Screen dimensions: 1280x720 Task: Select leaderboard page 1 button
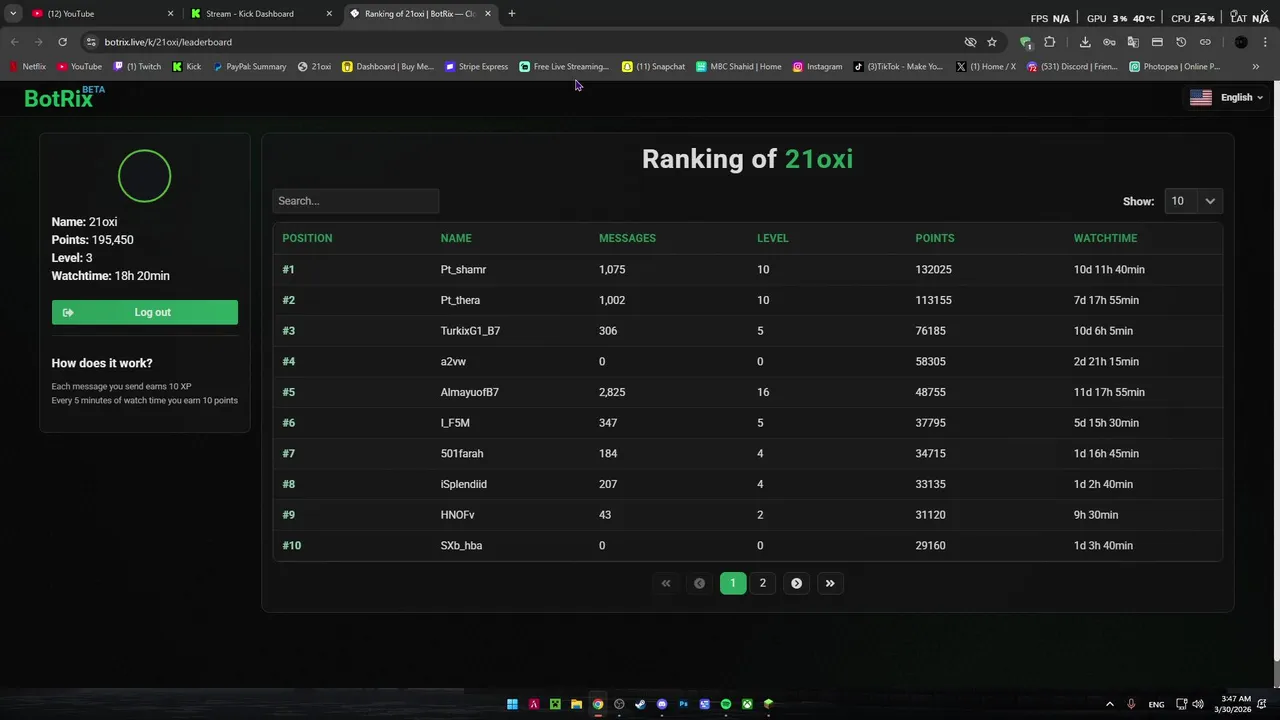[733, 583]
